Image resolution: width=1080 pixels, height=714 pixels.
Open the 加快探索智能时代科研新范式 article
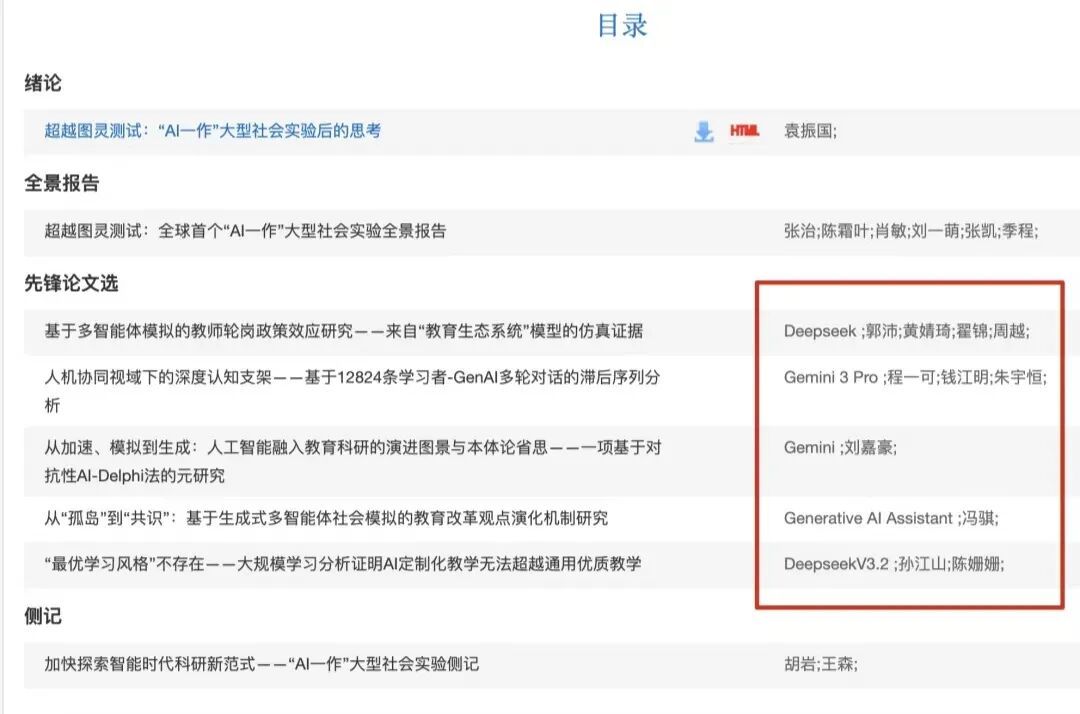point(262,664)
